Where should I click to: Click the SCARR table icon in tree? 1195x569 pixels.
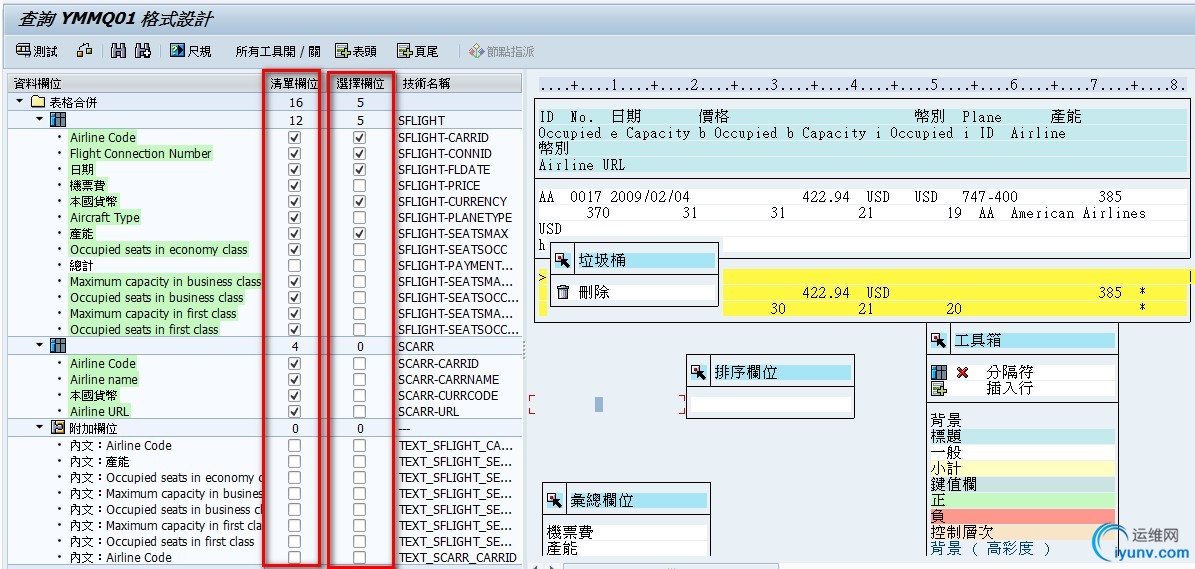[58, 346]
